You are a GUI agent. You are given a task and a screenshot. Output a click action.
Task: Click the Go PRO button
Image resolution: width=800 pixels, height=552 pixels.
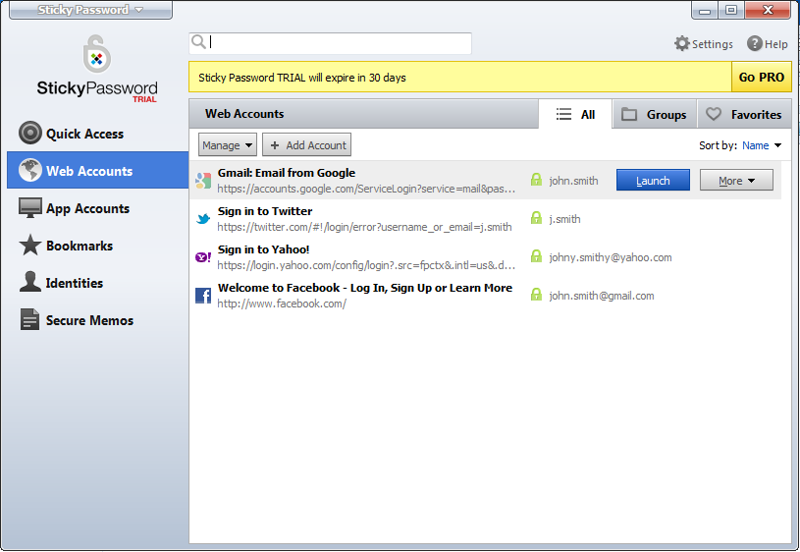[761, 77]
